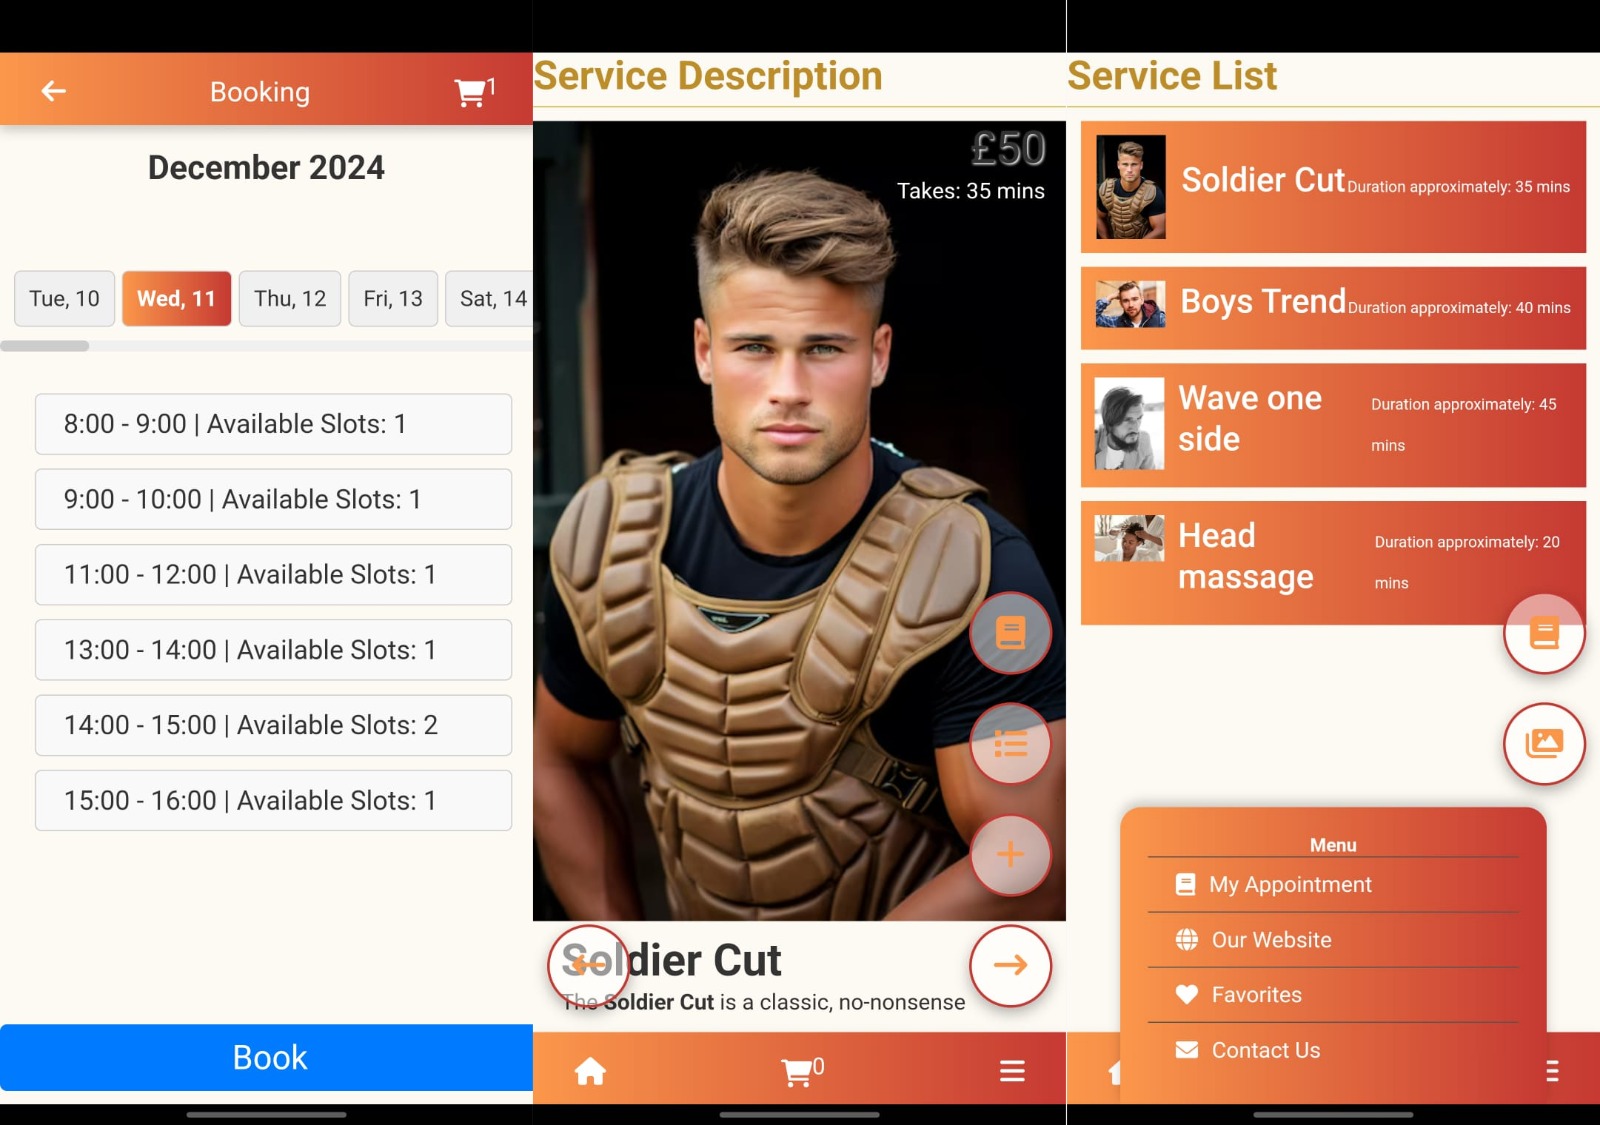Viewport: 1600px width, 1125px height.
Task: Choose the 8:00 - 9:00 time slot
Action: [x=273, y=424]
